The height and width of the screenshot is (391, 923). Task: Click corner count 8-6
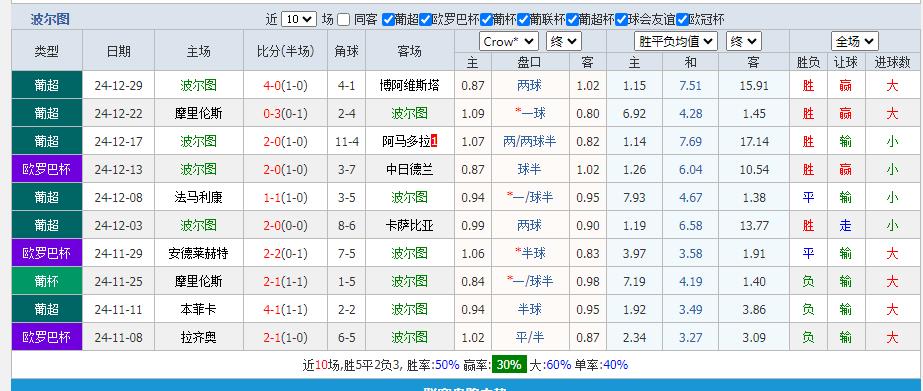click(x=346, y=226)
